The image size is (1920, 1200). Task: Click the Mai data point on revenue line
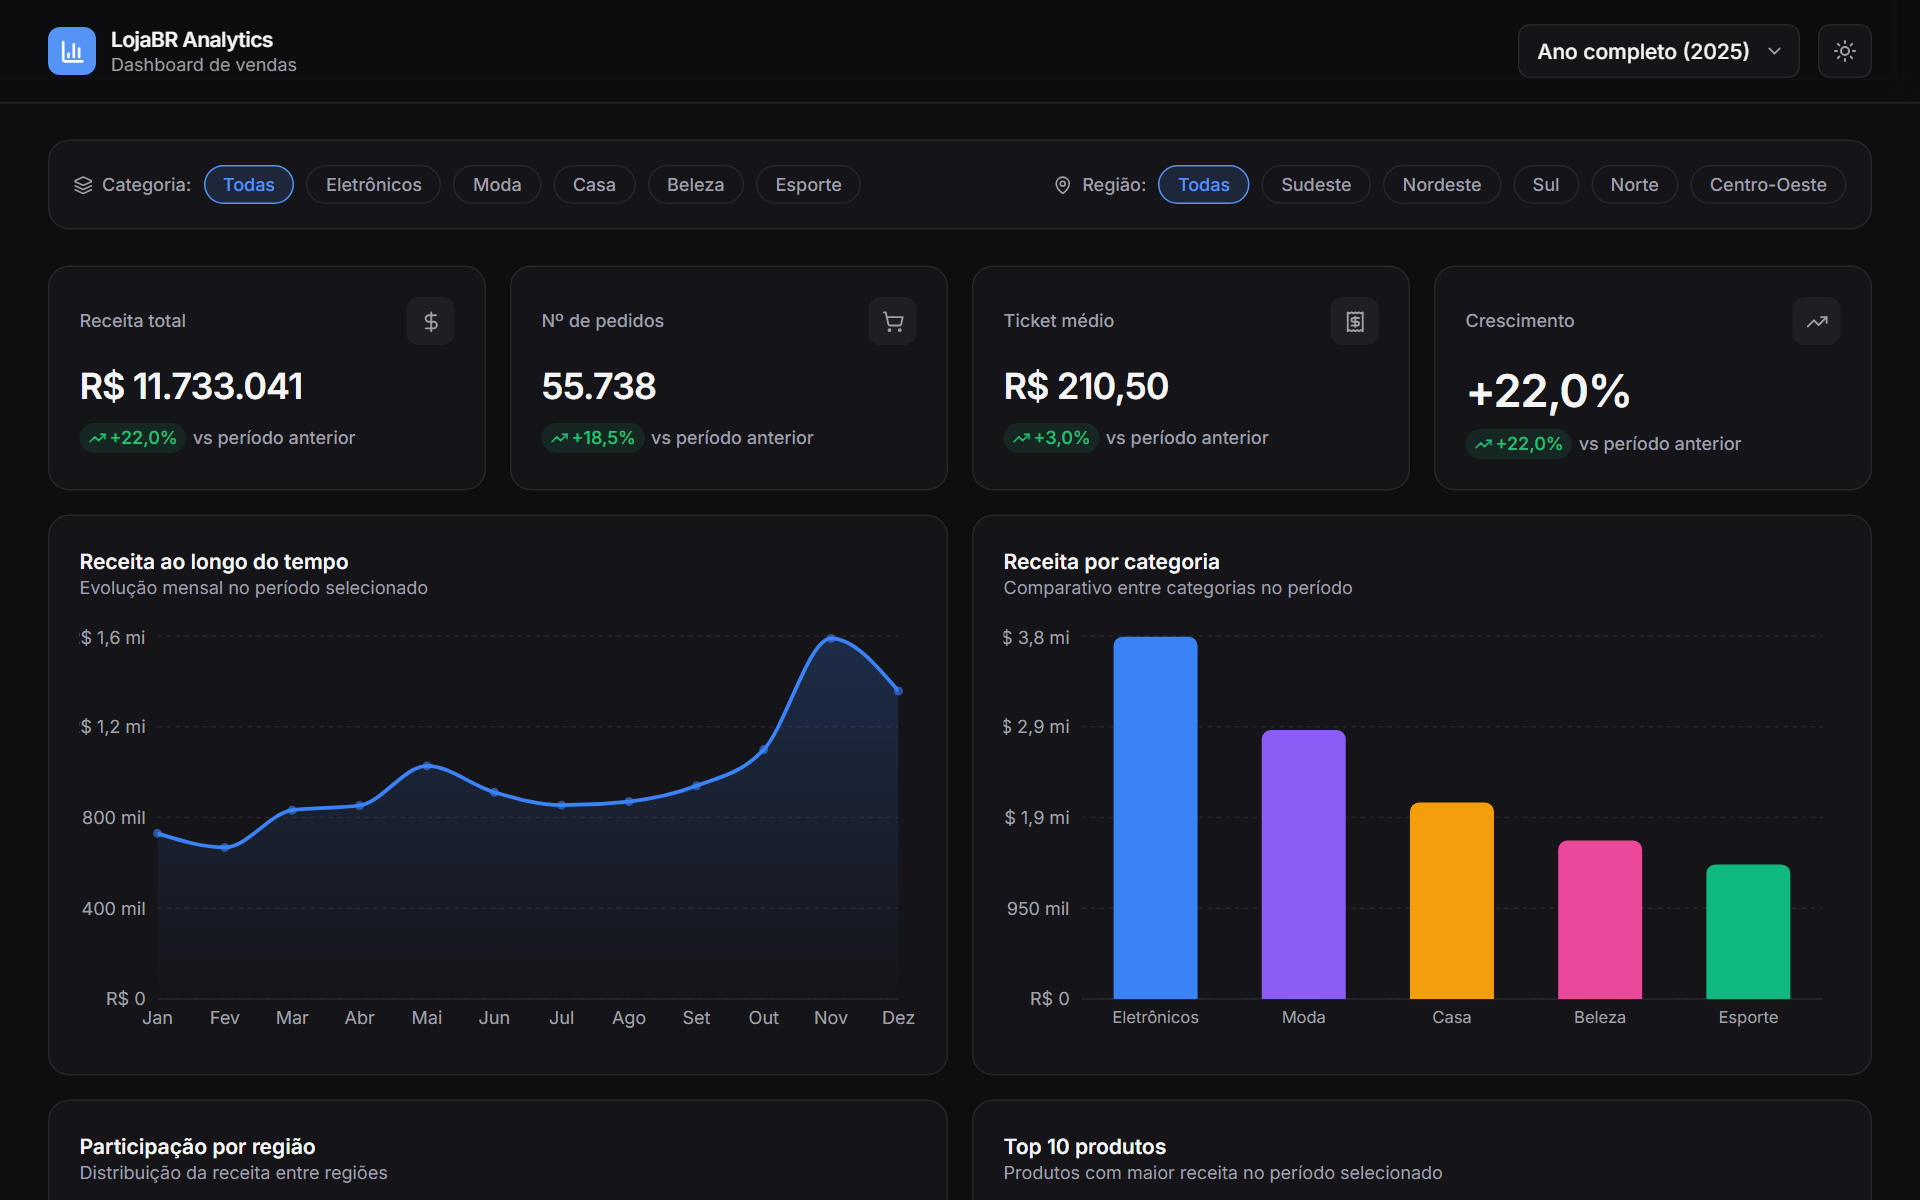(x=427, y=766)
